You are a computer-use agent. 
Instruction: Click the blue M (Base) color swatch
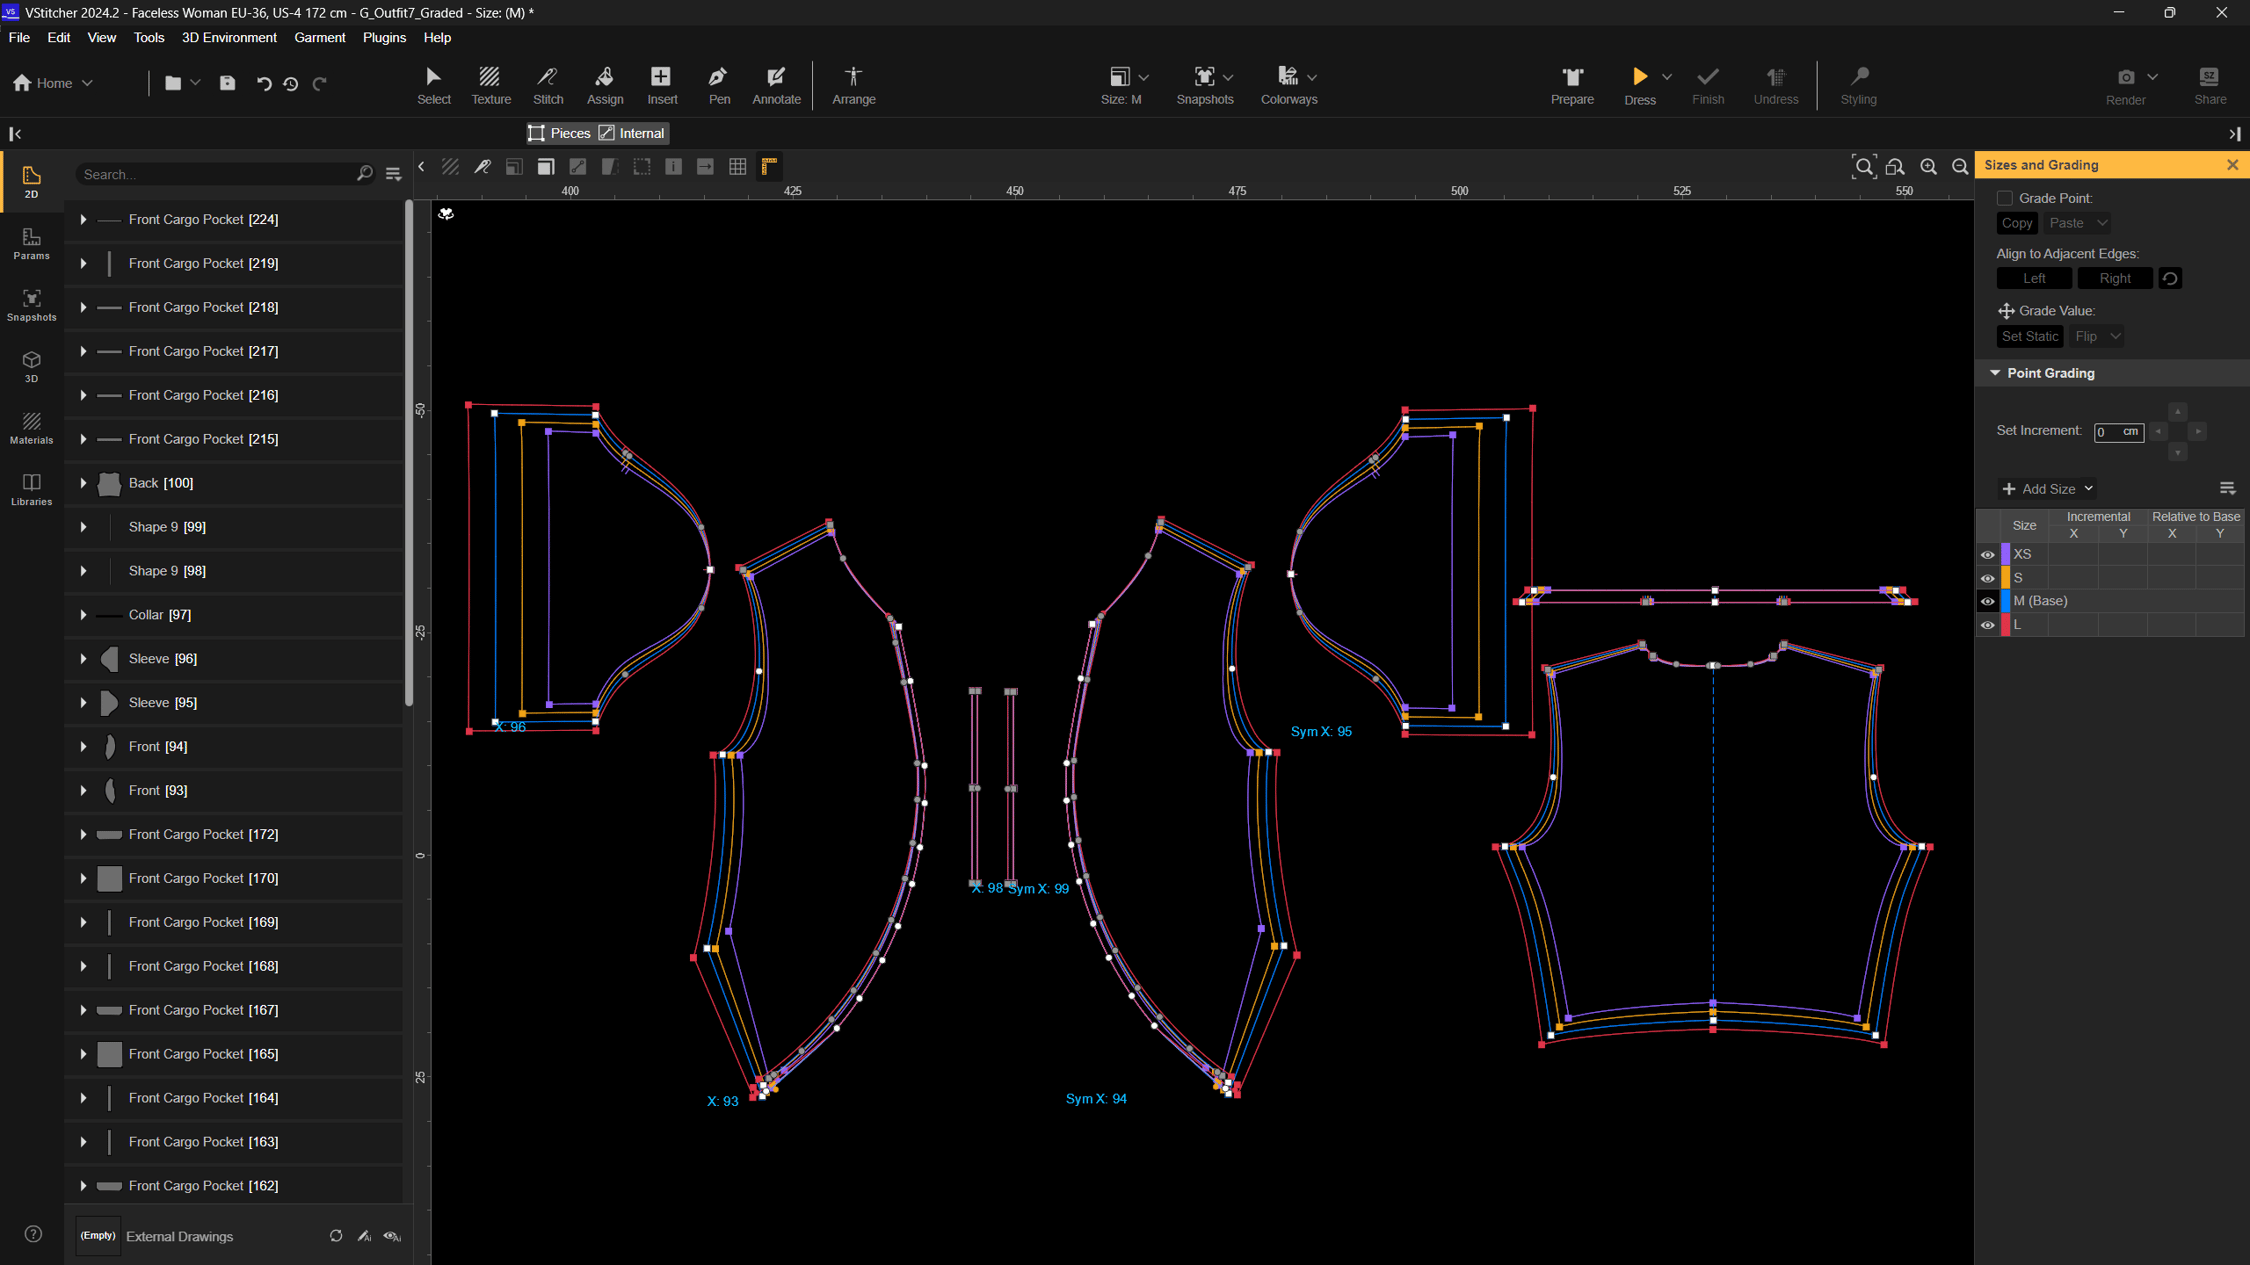point(2004,600)
